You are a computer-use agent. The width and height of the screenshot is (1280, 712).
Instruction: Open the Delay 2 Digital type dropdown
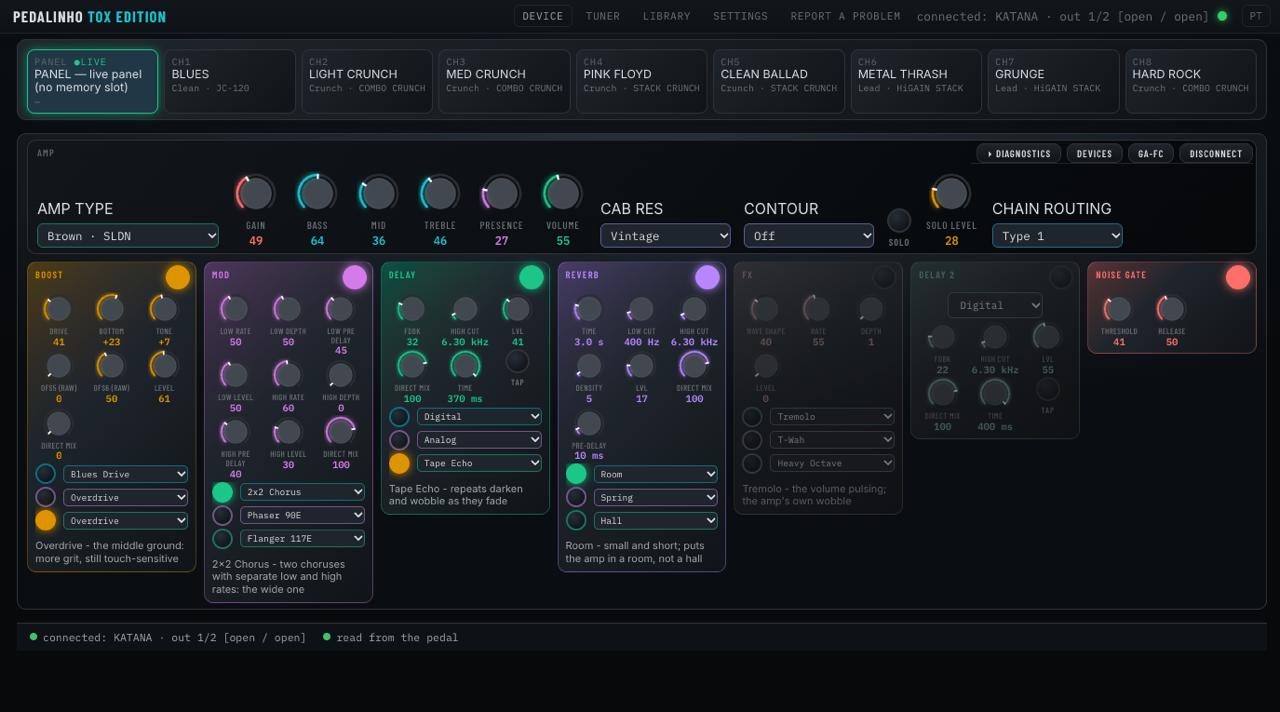click(x=995, y=305)
